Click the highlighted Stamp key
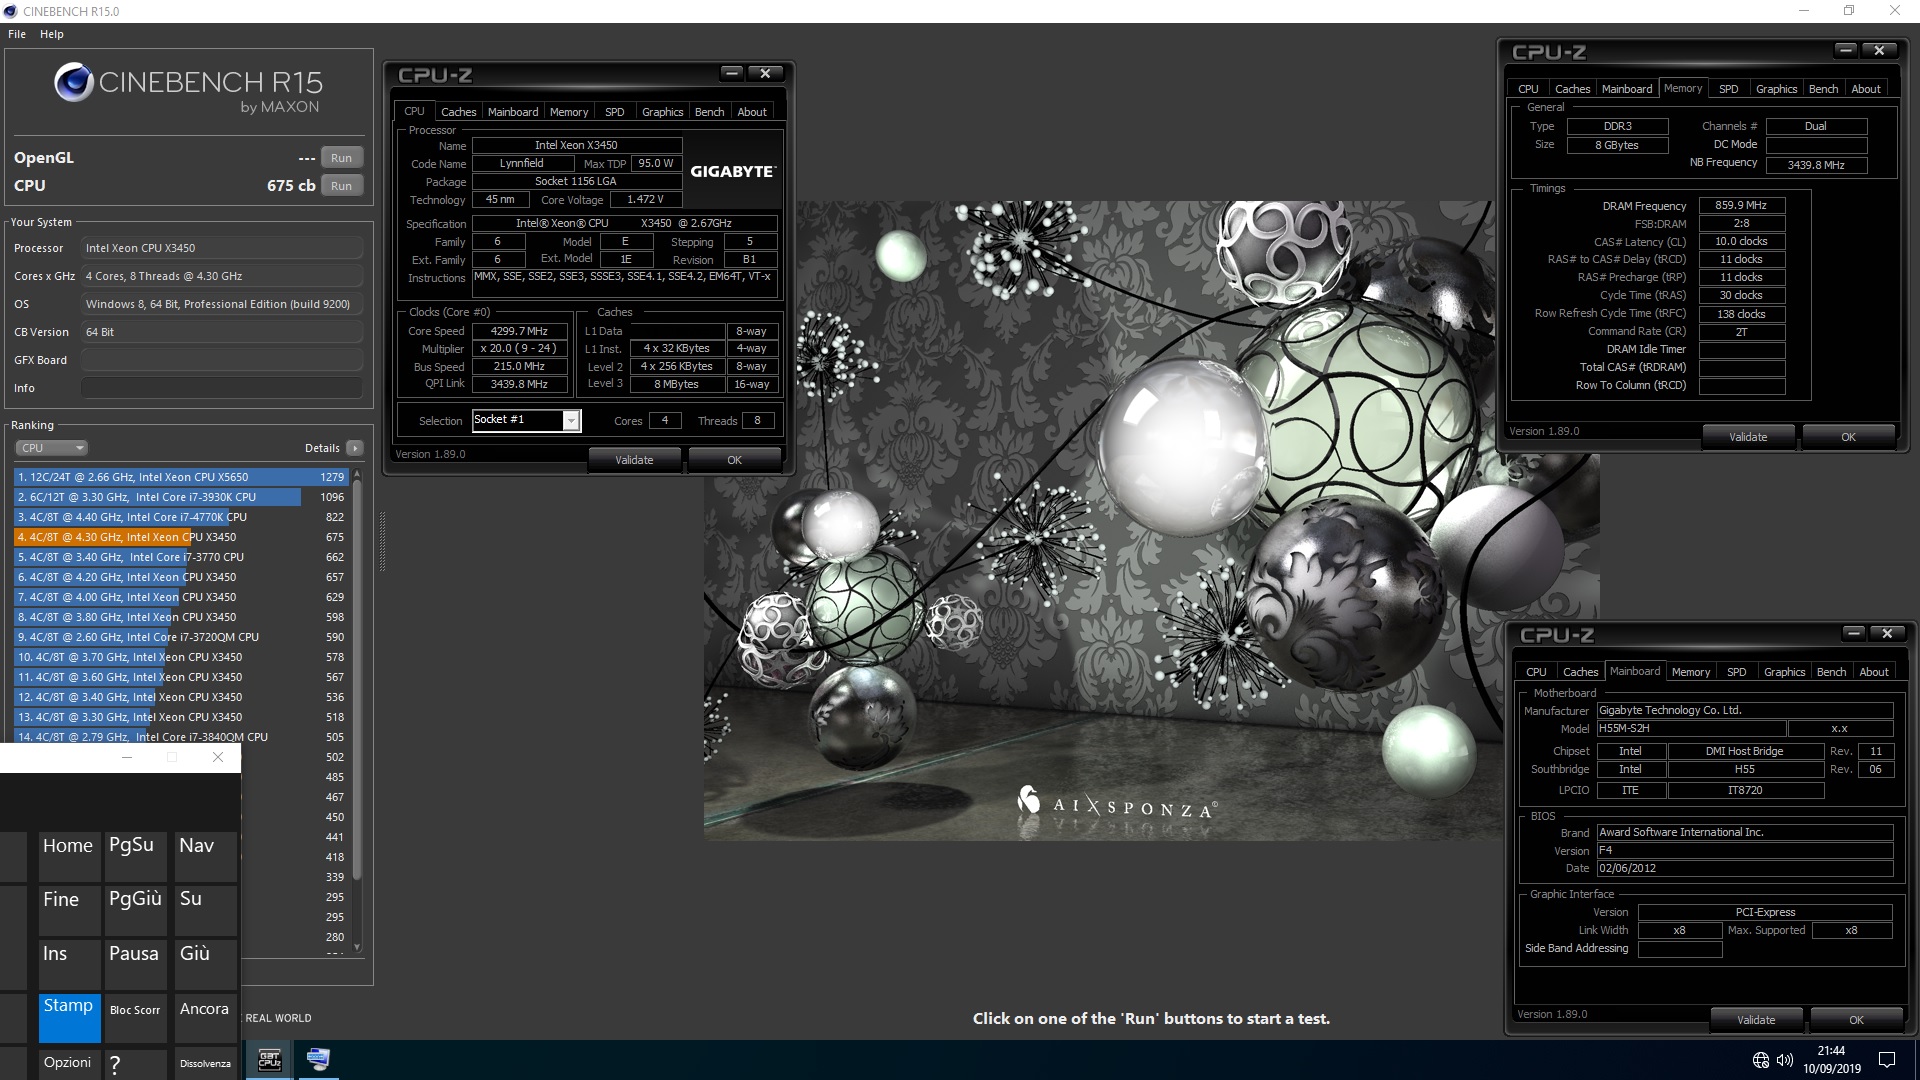1920x1080 pixels. coord(70,1018)
